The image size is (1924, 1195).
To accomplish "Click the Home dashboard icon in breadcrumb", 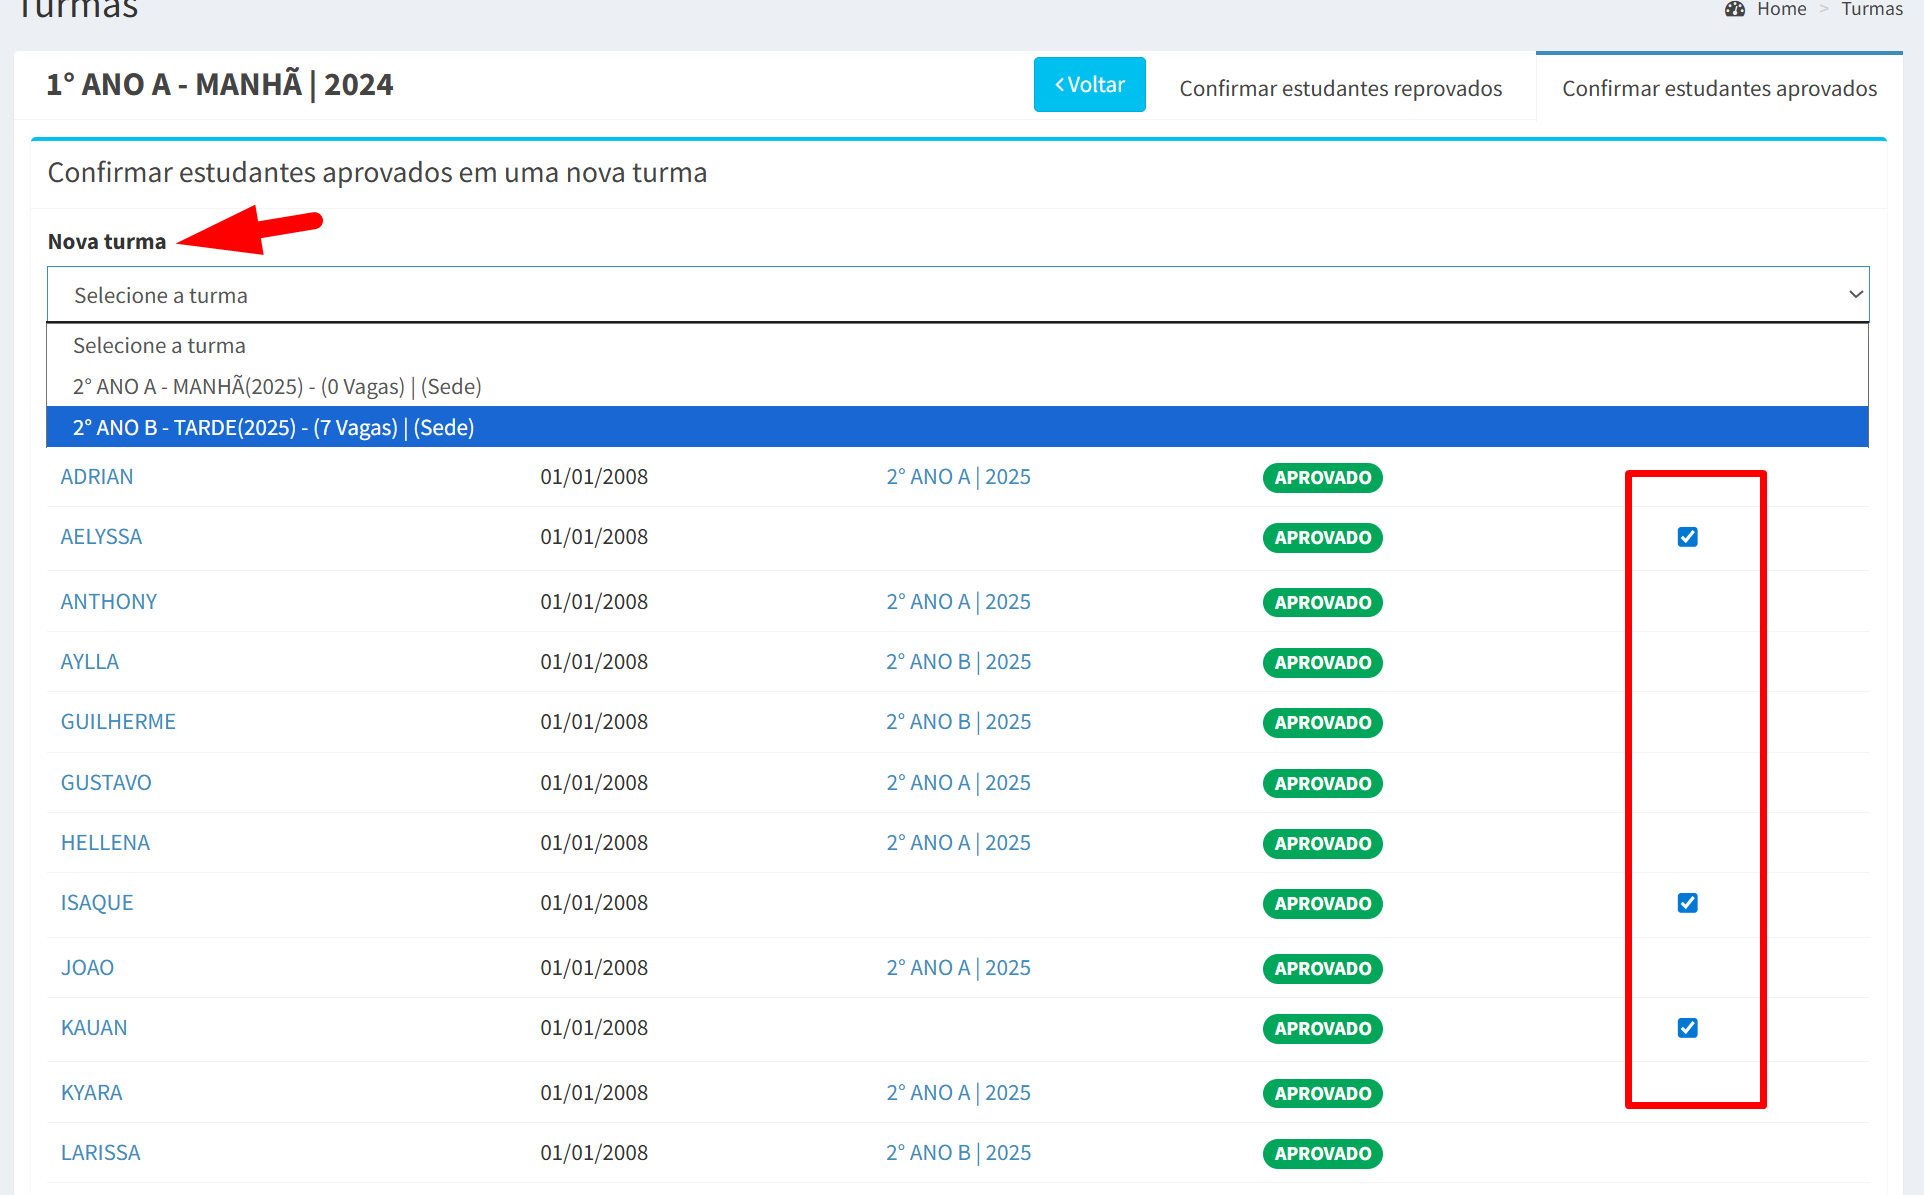I will pos(1734,9).
